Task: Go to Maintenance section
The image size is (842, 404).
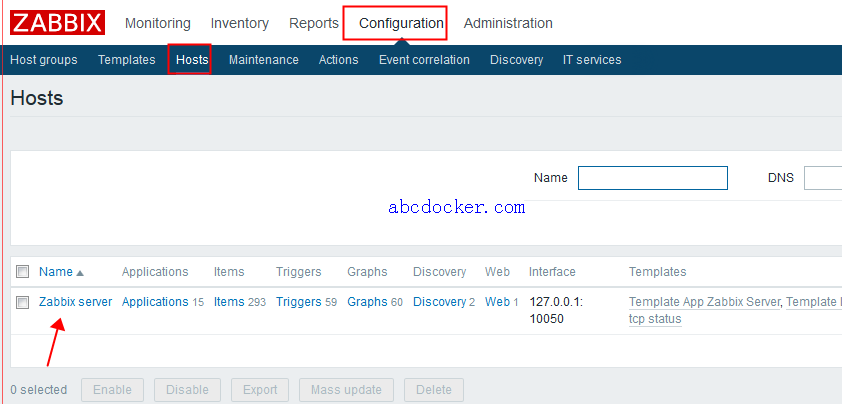Action: point(263,60)
